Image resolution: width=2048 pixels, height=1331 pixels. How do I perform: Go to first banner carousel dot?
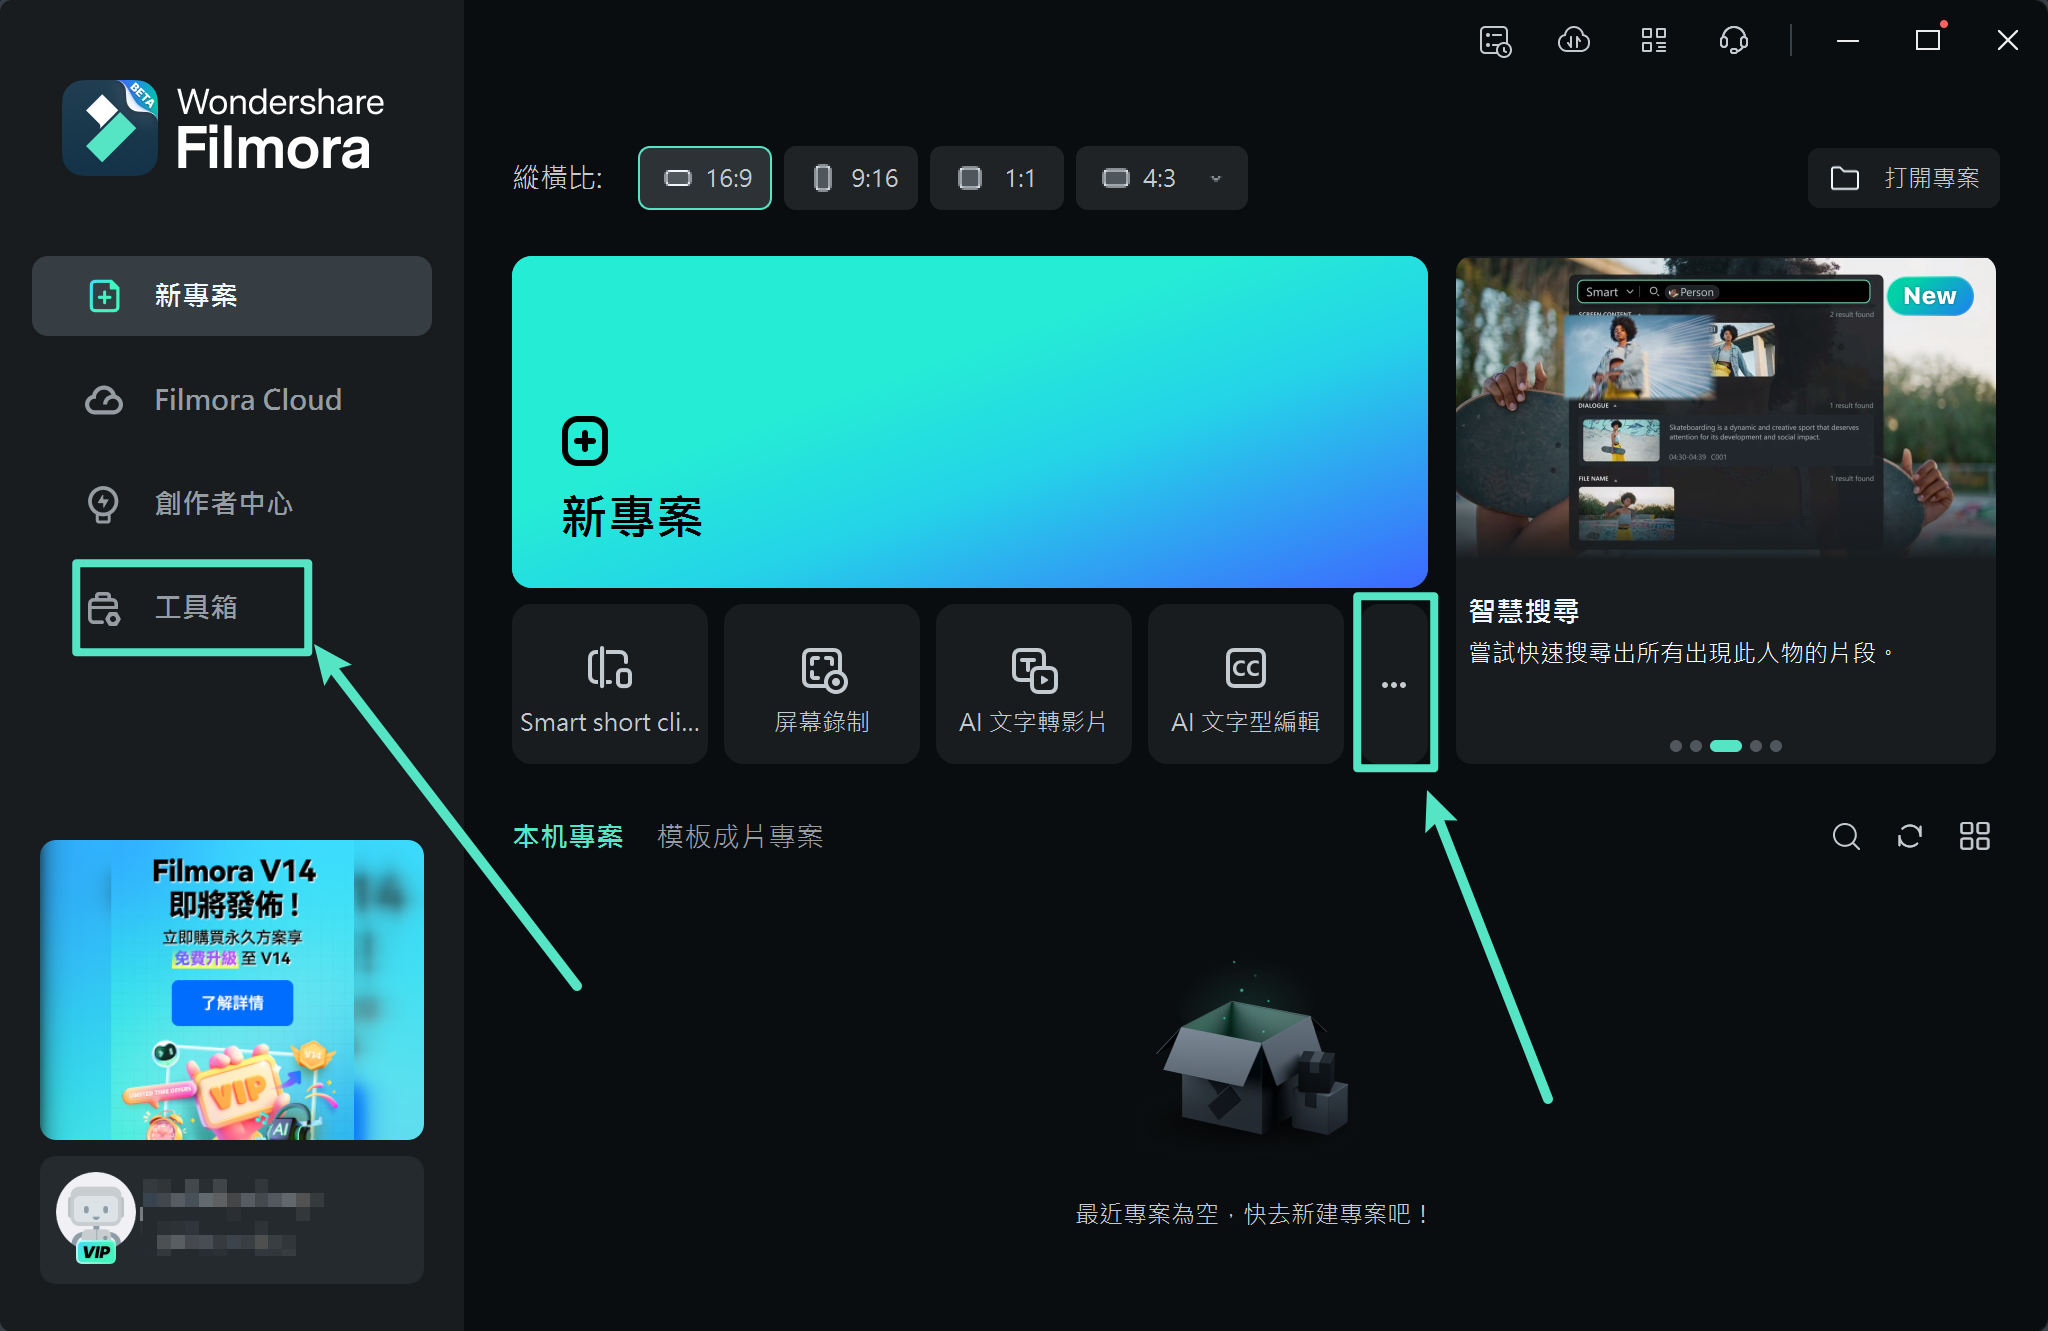(1676, 746)
